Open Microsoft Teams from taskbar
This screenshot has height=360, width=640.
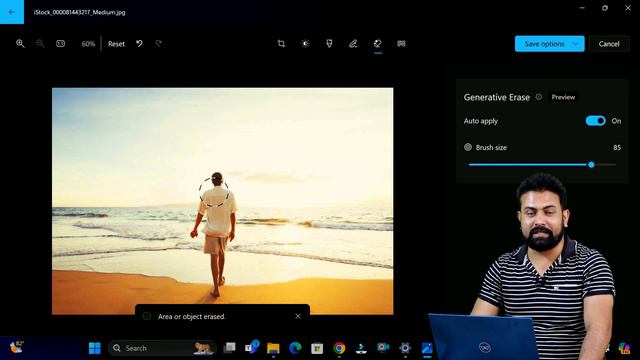coord(251,348)
